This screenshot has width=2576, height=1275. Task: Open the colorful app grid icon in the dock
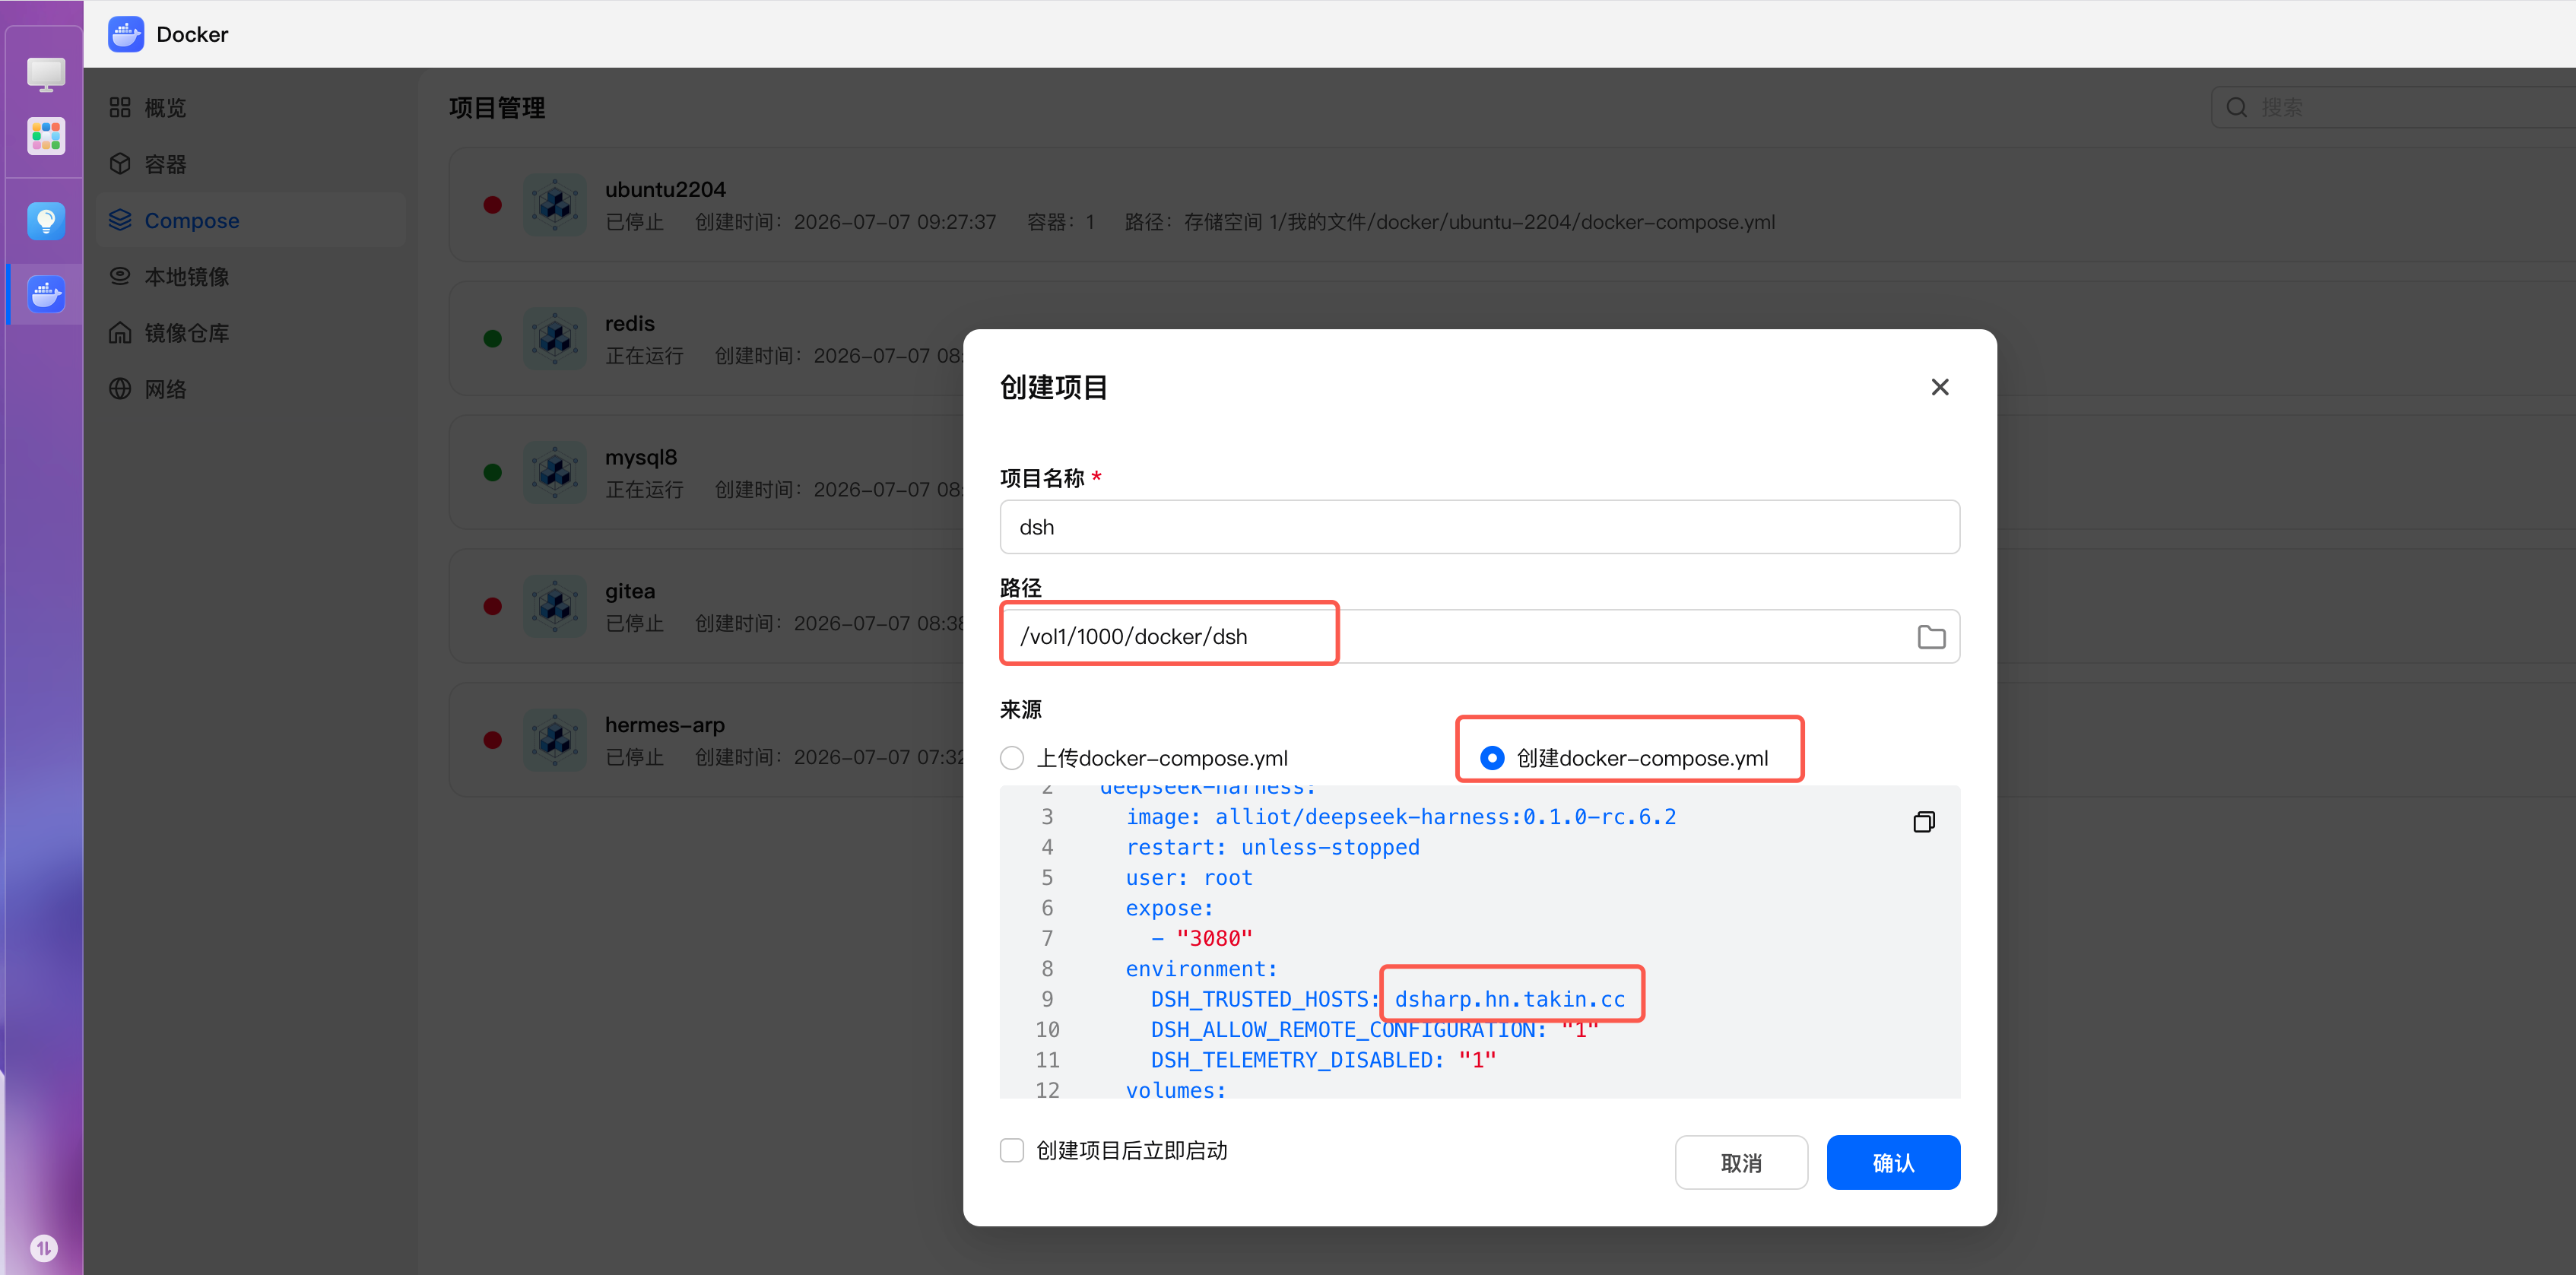tap(46, 135)
